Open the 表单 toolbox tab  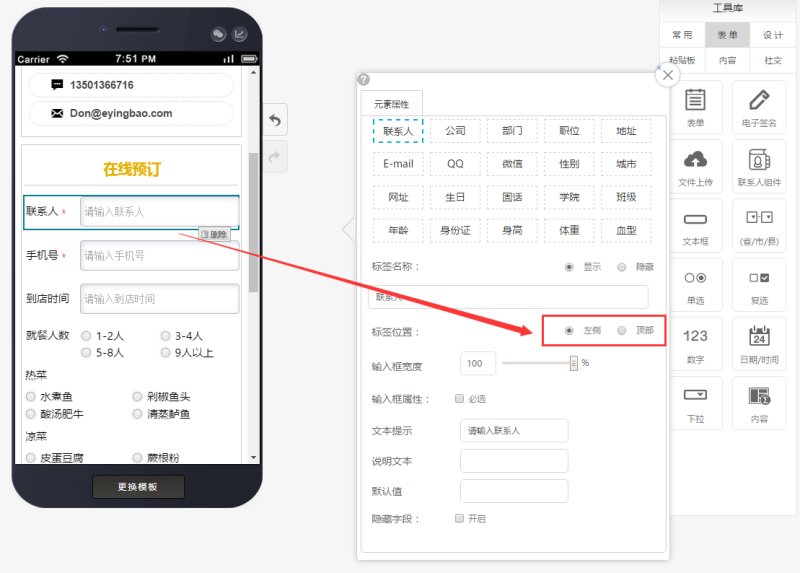(x=728, y=35)
